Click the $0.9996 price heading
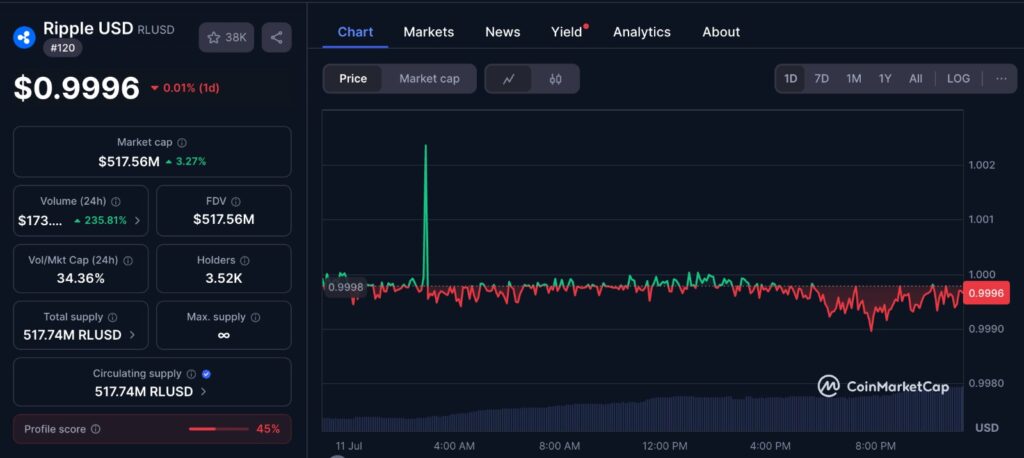Screen dimensions: 1024x458 click(x=76, y=88)
